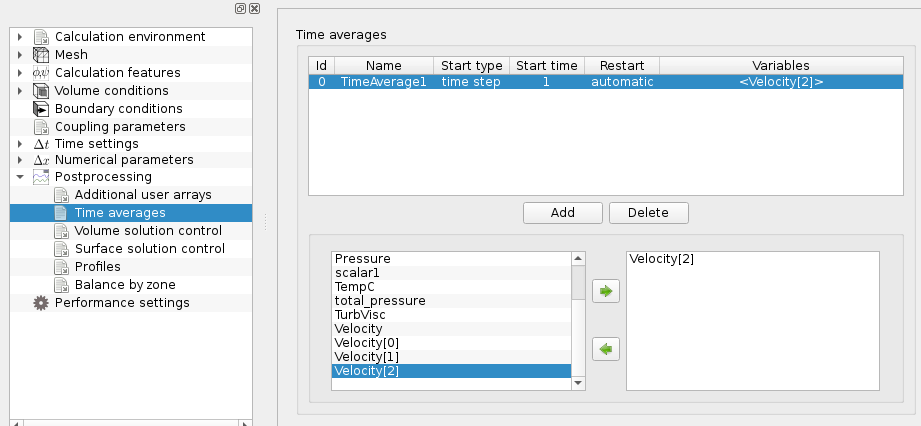921x426 pixels.
Task: Click the Performance settings gear icon
Action: [x=41, y=303]
